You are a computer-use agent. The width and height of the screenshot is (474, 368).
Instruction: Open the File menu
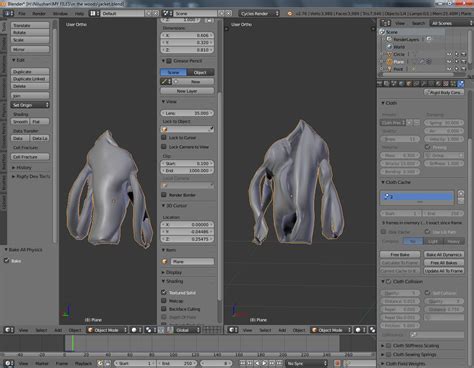[x=22, y=14]
